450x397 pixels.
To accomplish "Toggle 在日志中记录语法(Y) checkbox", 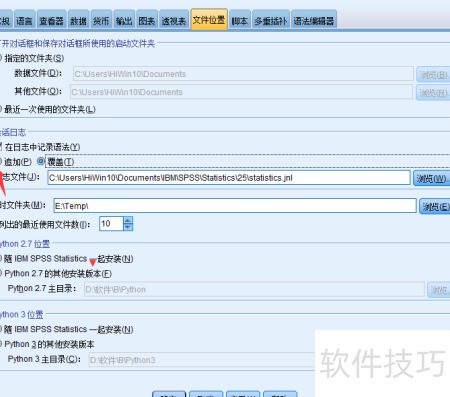I will click(40, 147).
